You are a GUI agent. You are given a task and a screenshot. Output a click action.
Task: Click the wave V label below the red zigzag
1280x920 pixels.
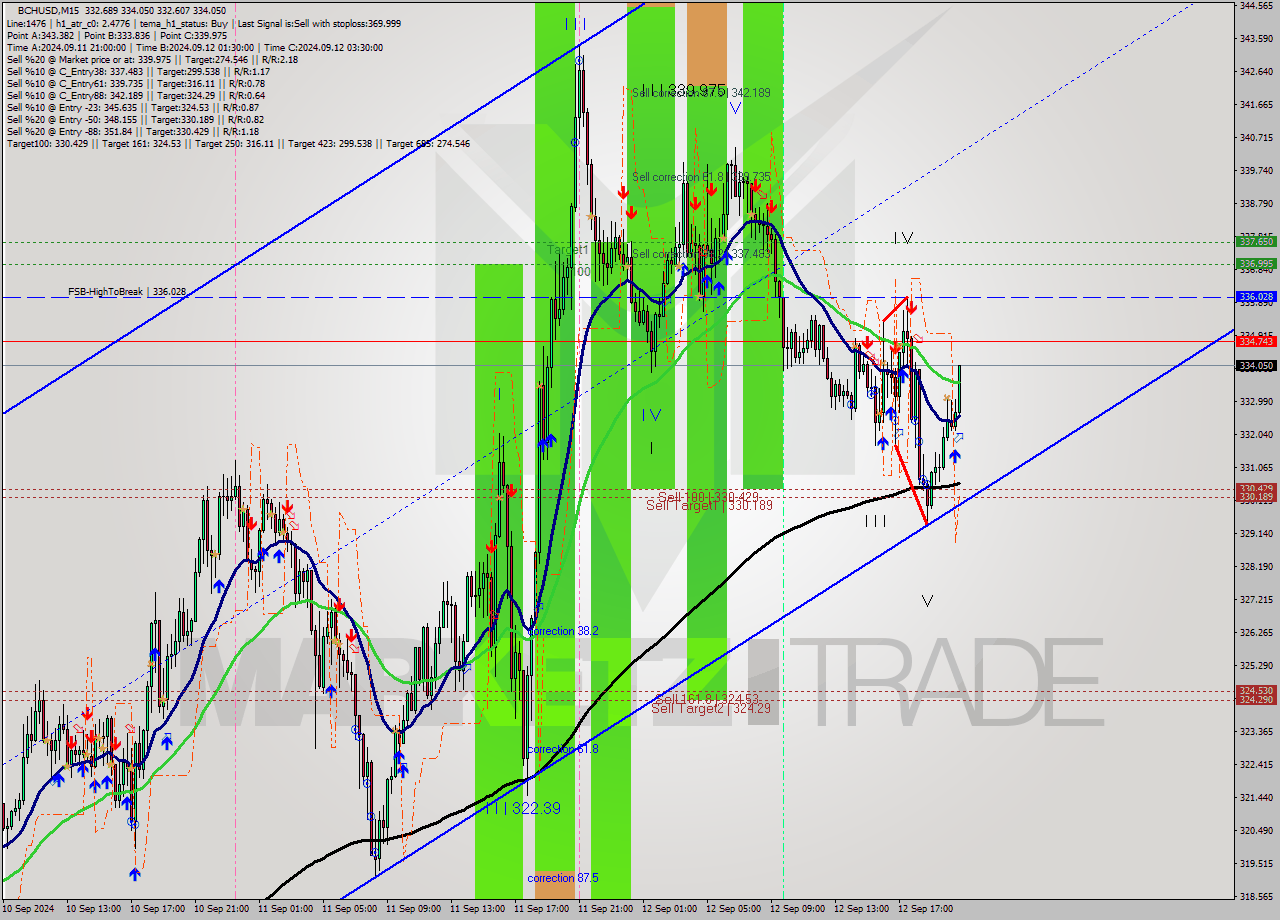pyautogui.click(x=927, y=601)
